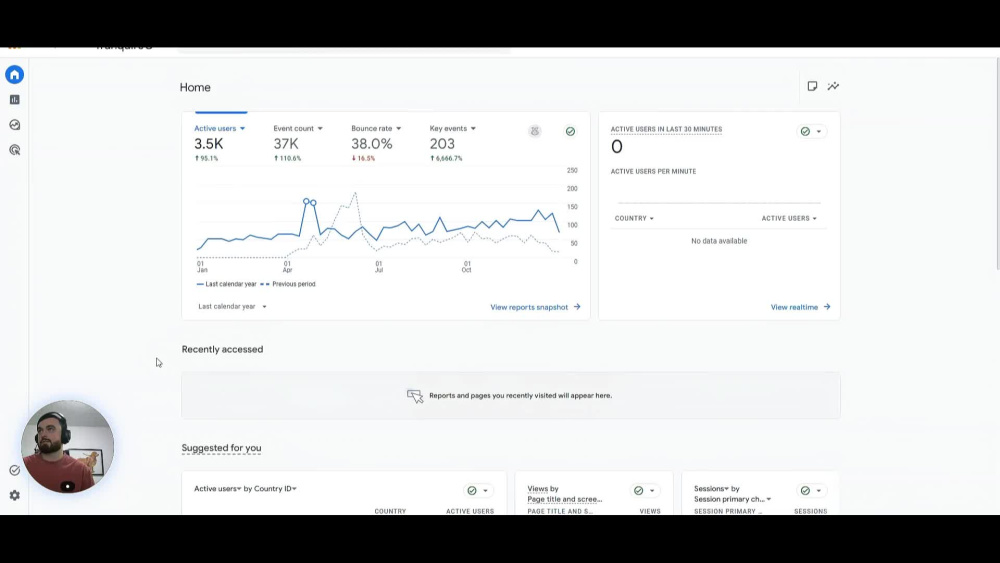Open the Last calendar year date dropdown
The image size is (1000, 563).
point(232,307)
